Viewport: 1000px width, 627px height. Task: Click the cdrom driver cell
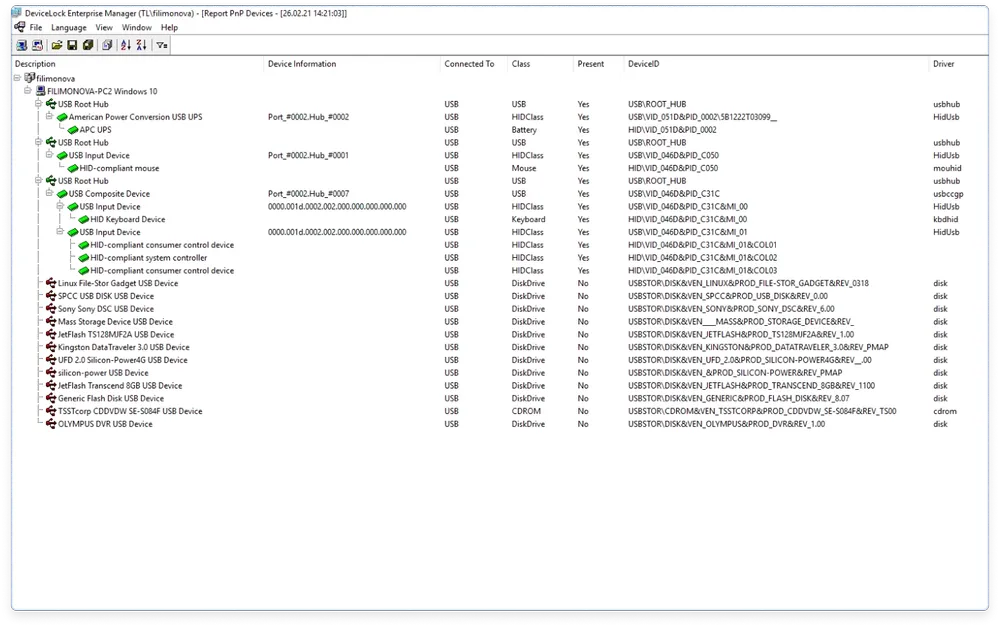coord(945,411)
